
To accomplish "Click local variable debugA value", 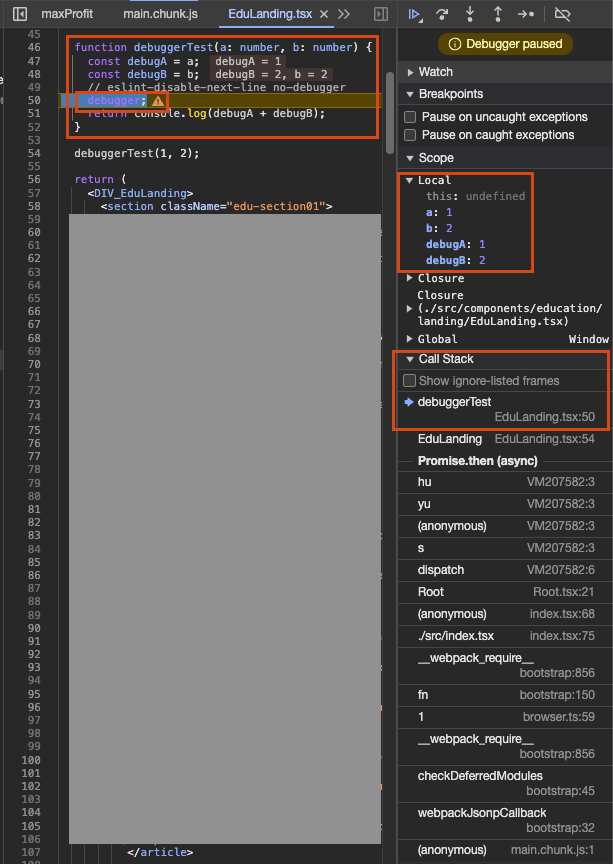I will [482, 244].
